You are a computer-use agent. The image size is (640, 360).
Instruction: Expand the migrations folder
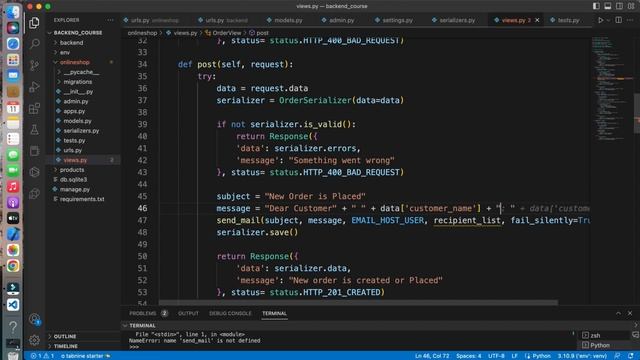click(78, 82)
